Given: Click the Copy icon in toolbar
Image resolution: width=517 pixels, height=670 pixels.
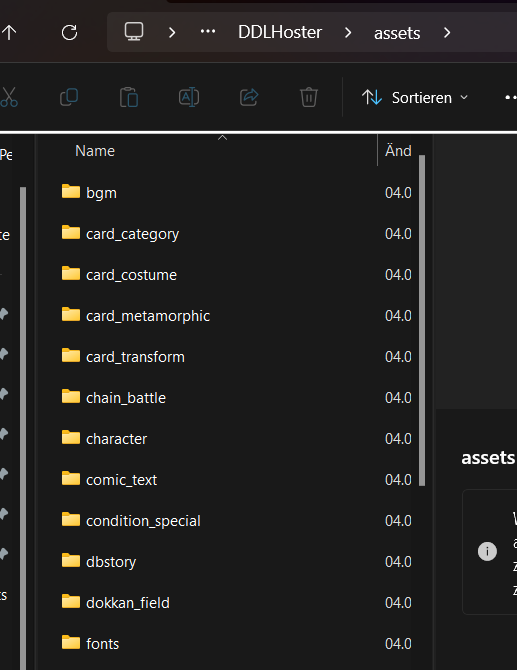Looking at the screenshot, I should pos(69,97).
